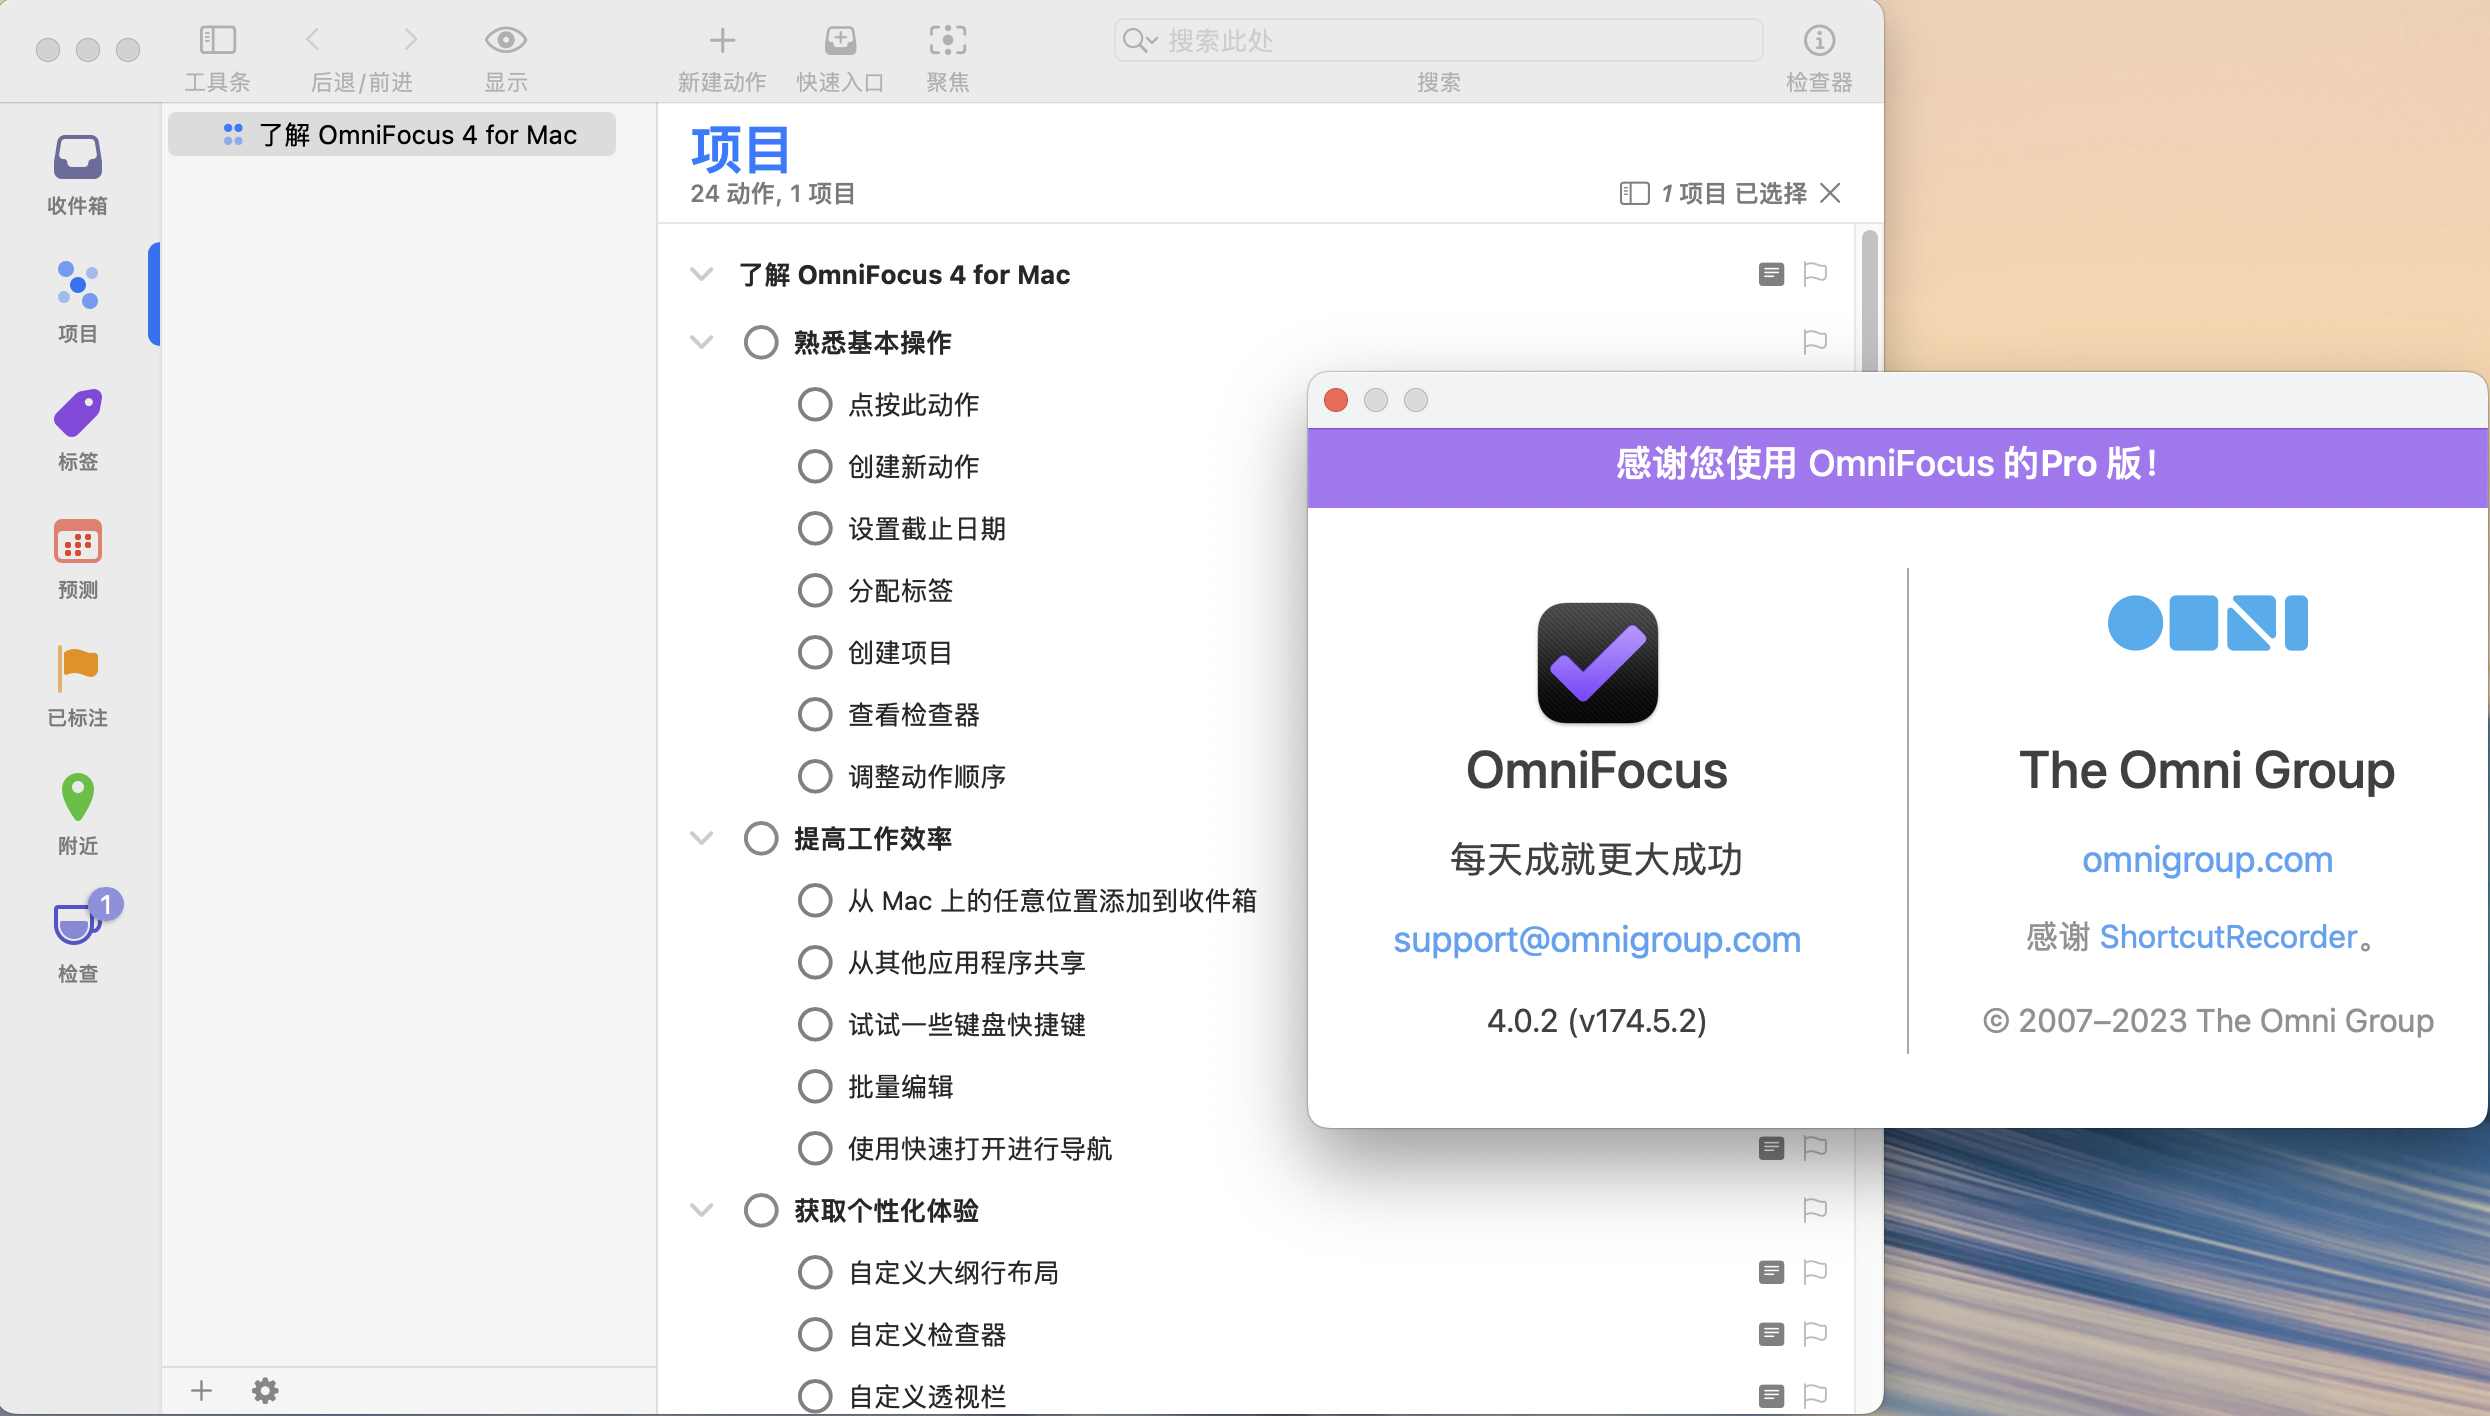This screenshot has height=1416, width=2490.
Task: Click the forward arrow in 后退/前进
Action: [410, 40]
